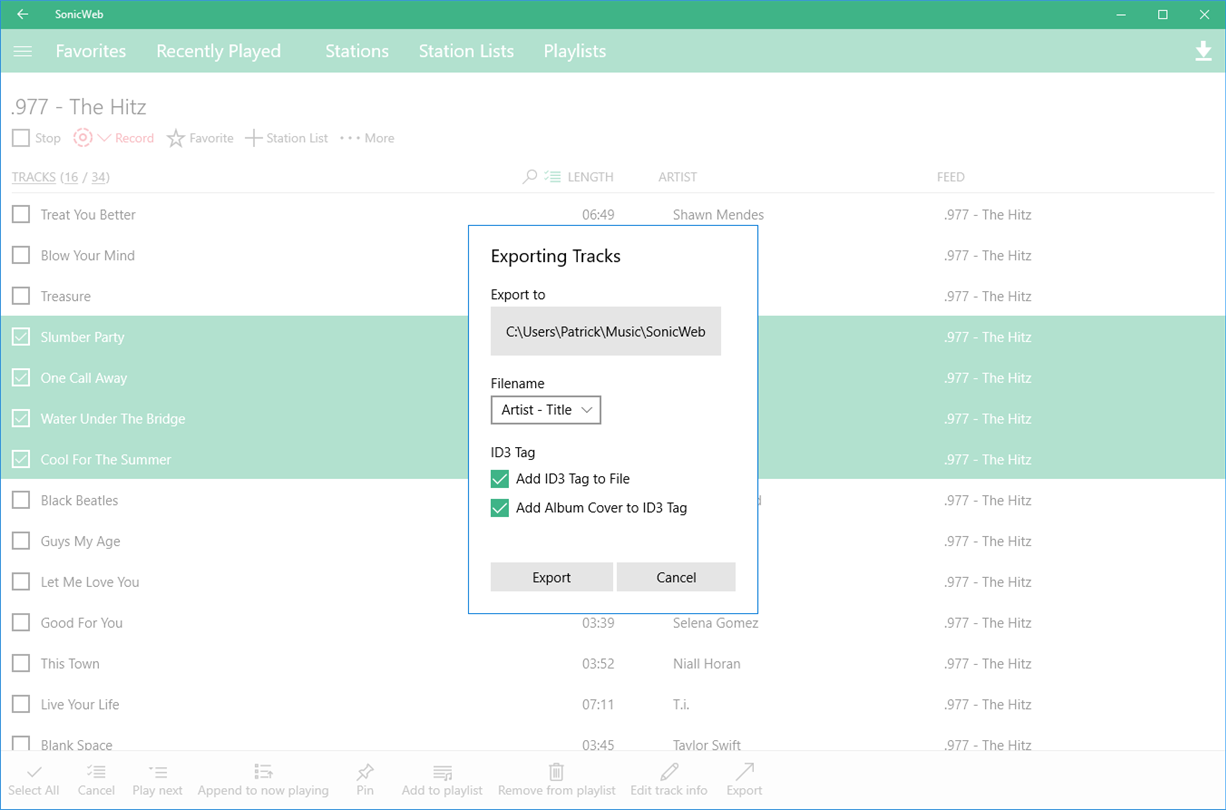Click the 16 selected count link

click(70, 177)
